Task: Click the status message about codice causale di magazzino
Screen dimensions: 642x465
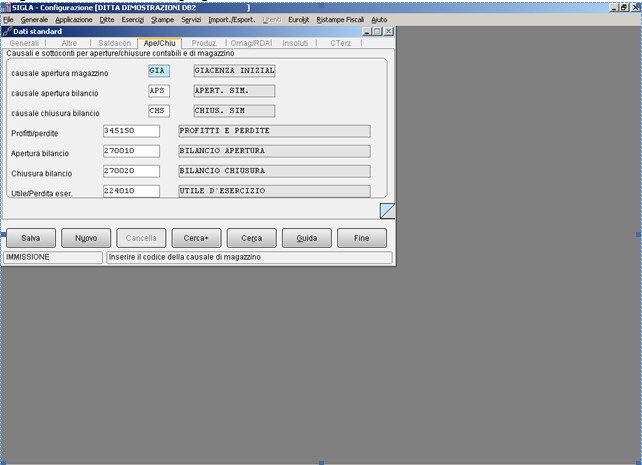Action: 249,257
